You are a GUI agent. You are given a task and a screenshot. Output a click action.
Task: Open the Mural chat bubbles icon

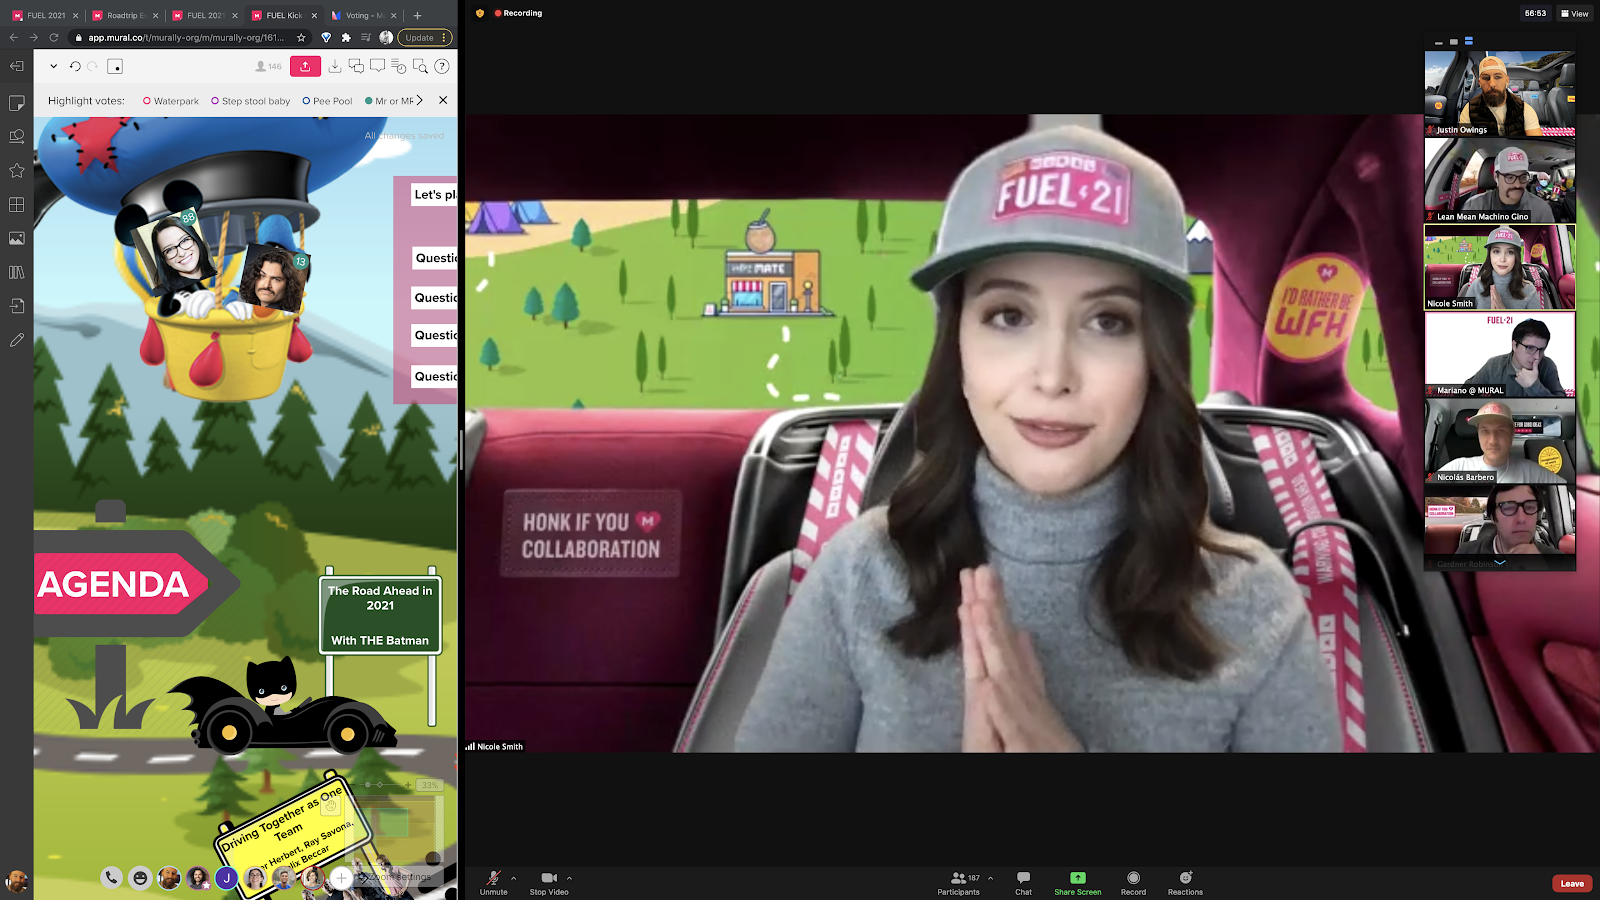tap(356, 66)
